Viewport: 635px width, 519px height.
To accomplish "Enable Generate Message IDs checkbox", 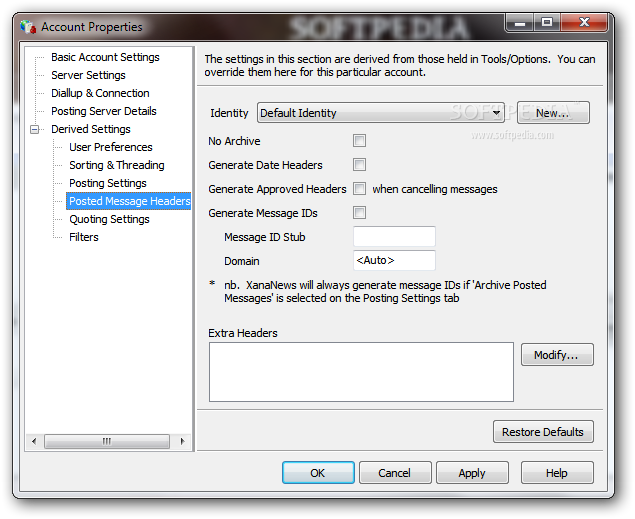I will (359, 213).
